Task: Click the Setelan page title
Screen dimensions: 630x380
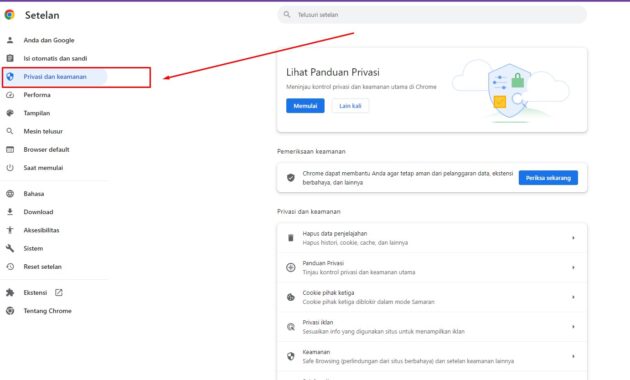Action: click(42, 15)
